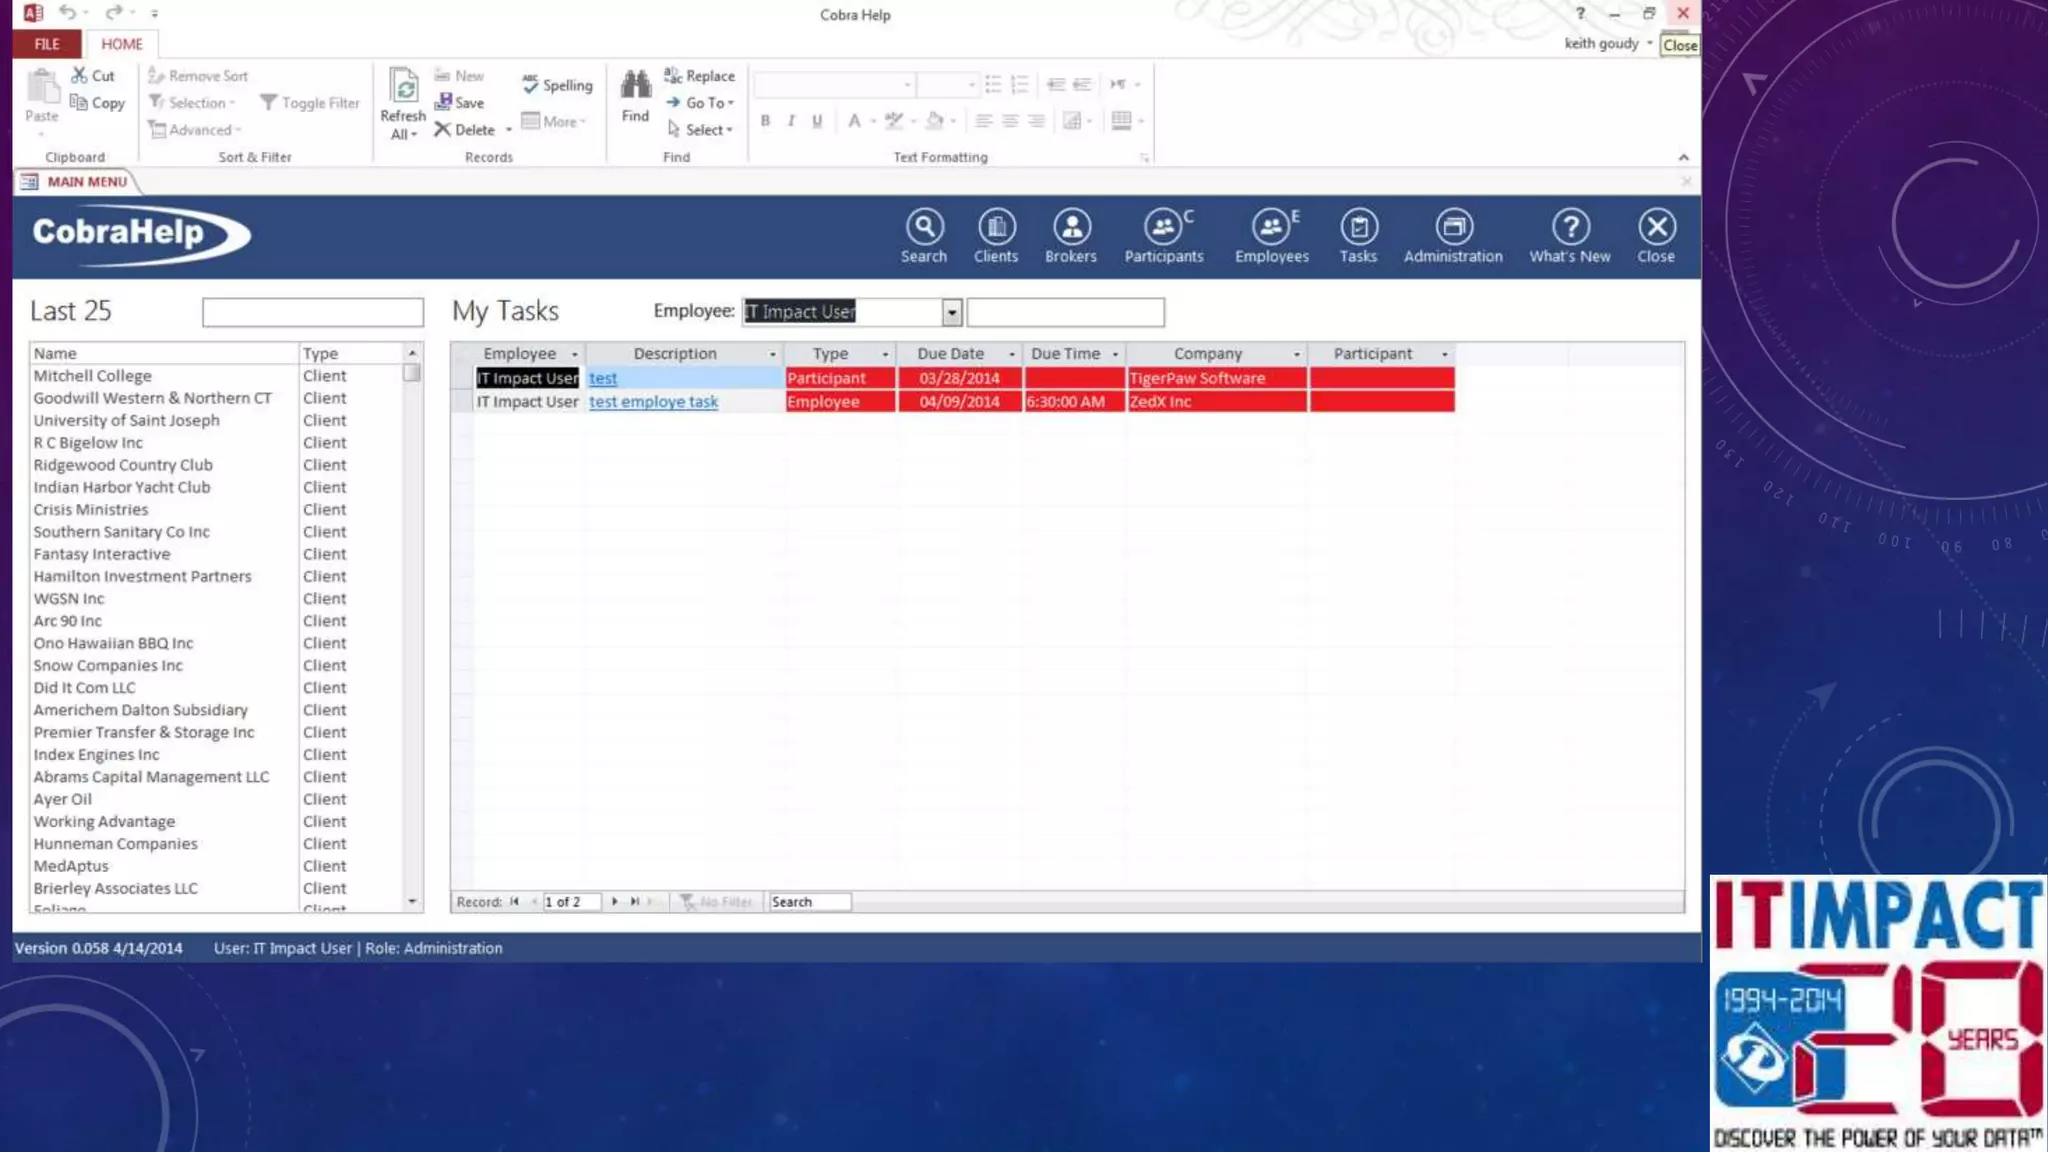Open the Clients section icon
This screenshot has height=1152, width=2048.
[996, 236]
